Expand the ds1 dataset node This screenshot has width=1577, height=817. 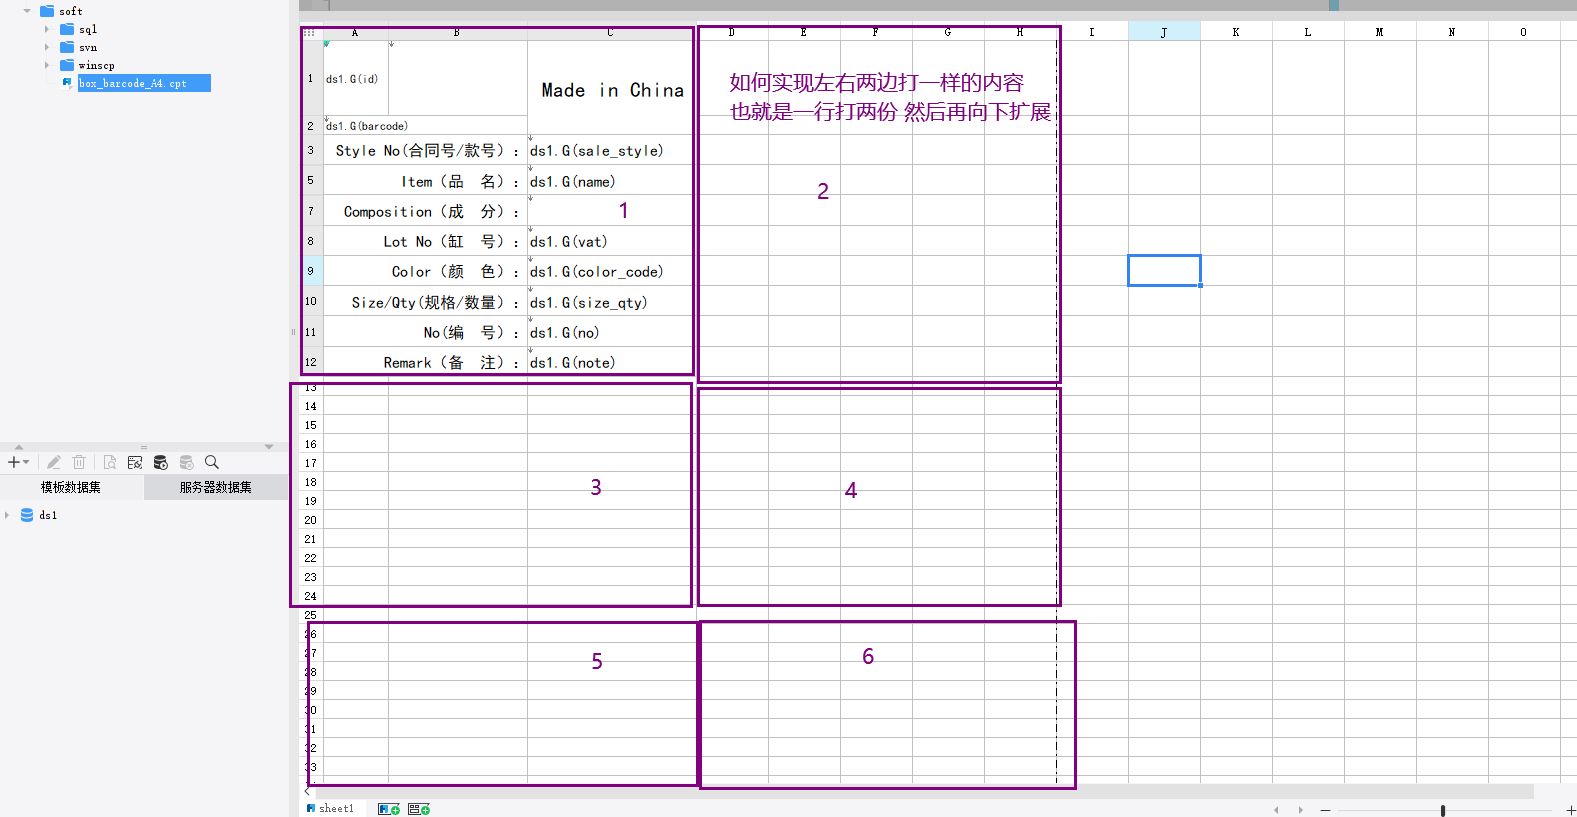point(8,515)
